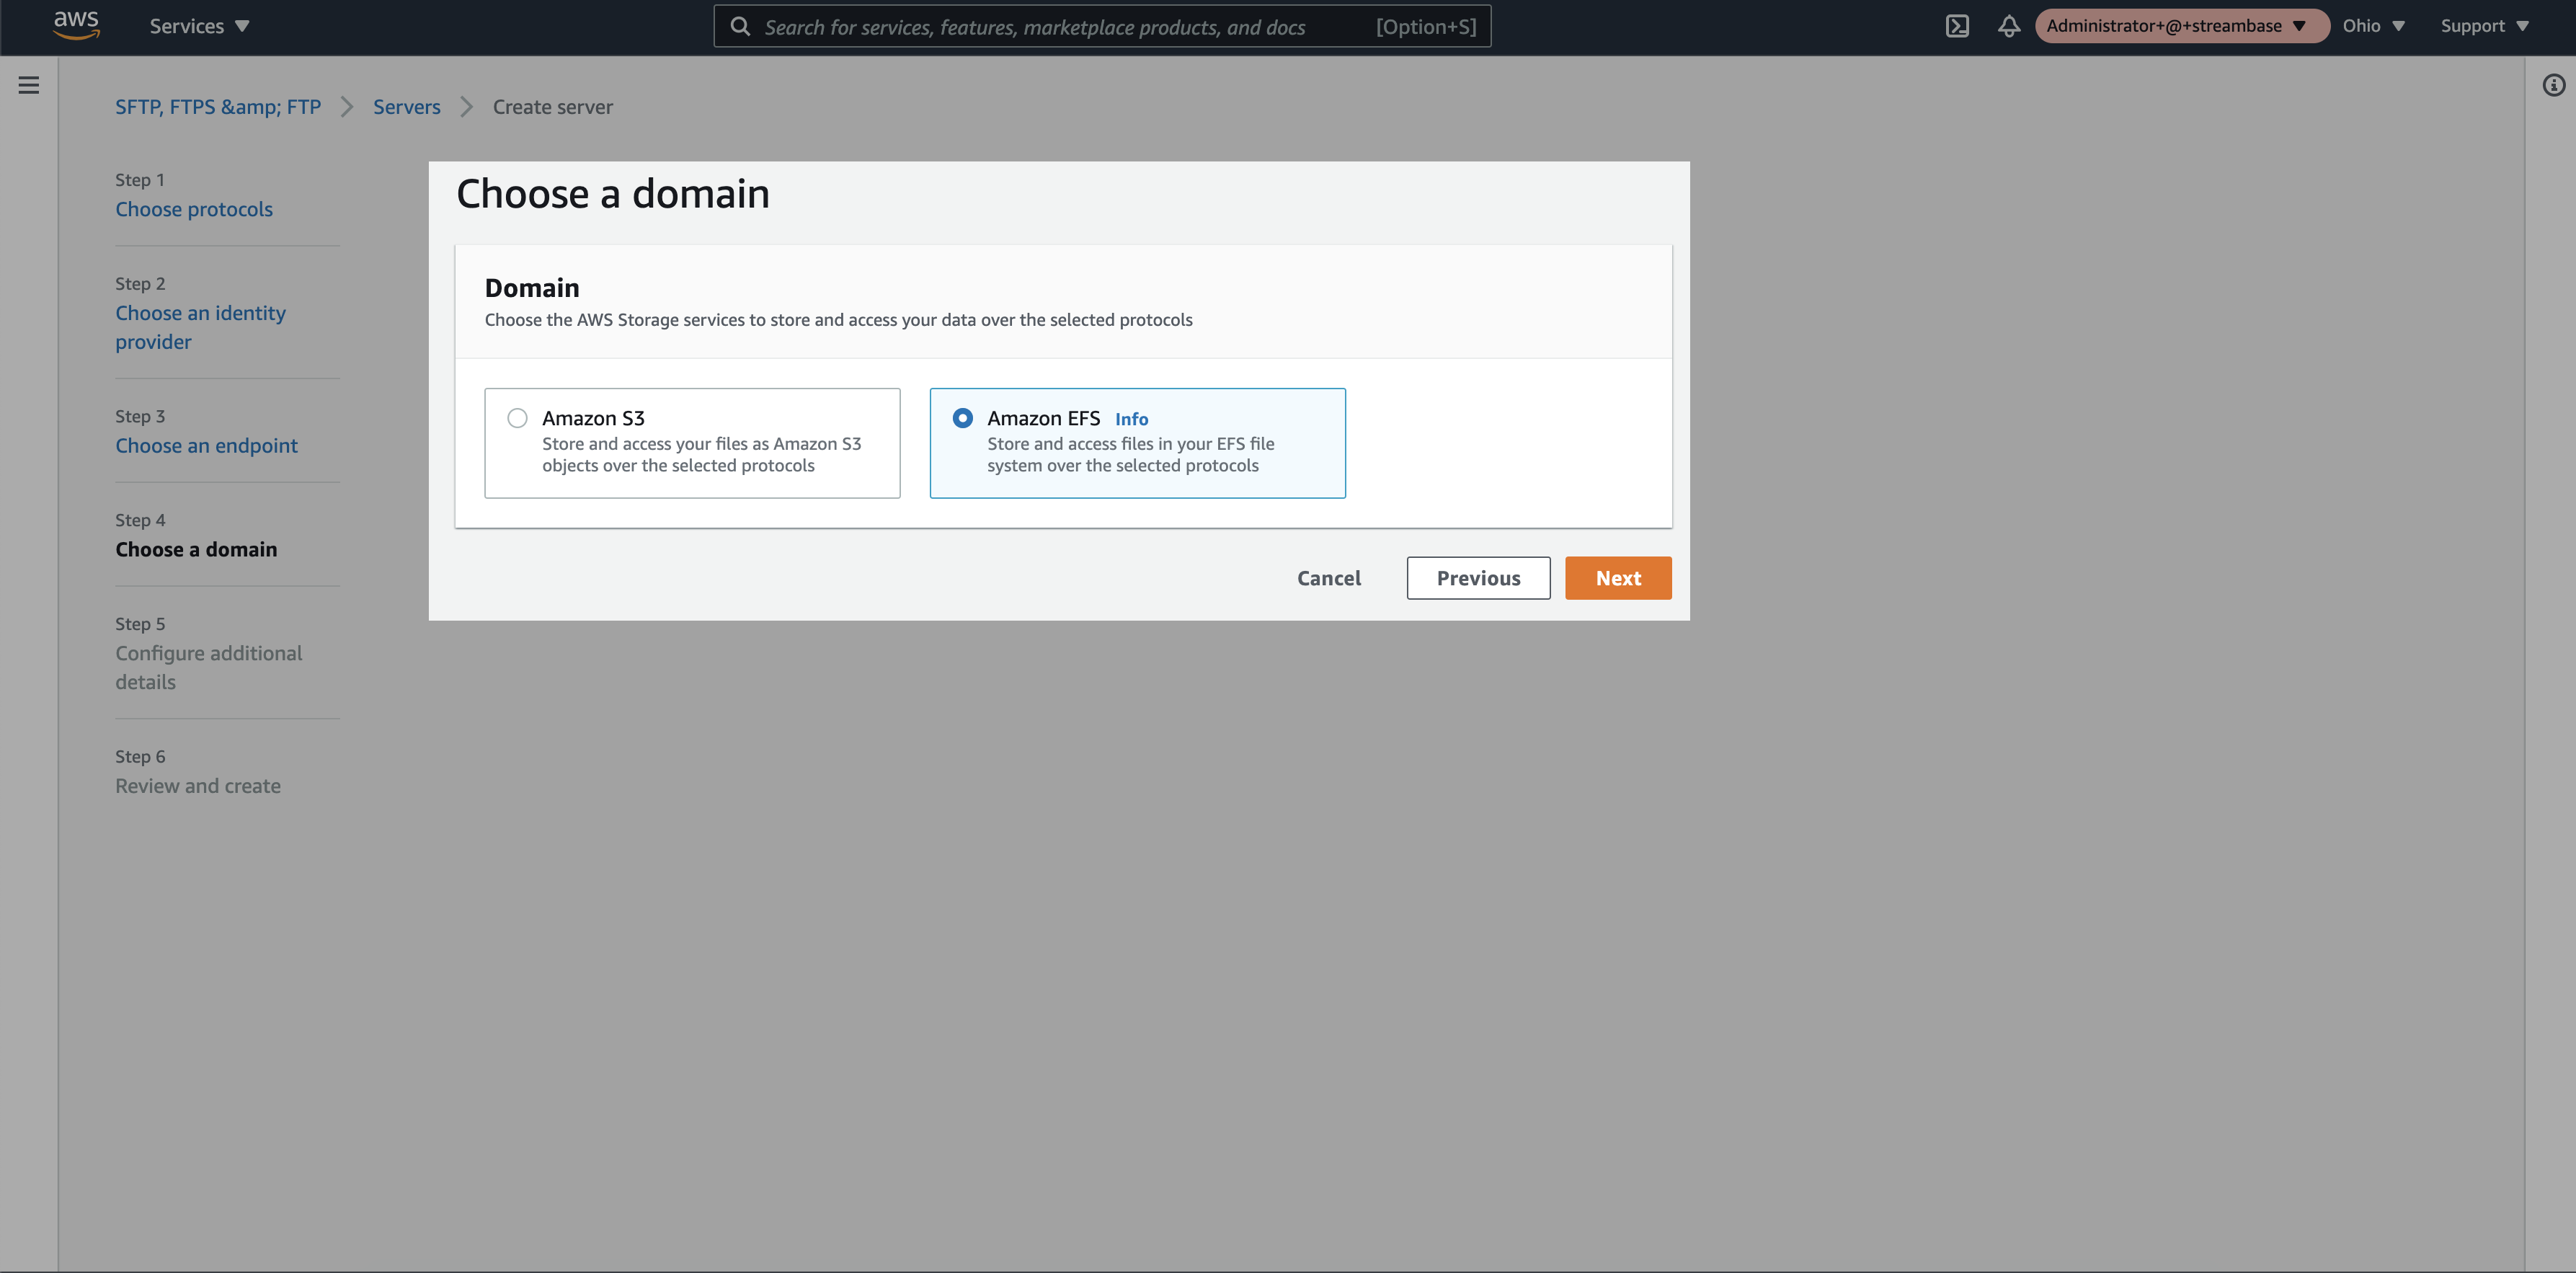
Task: Open SFTP, FTPS & FTP breadcrumb link
Action: [218, 107]
